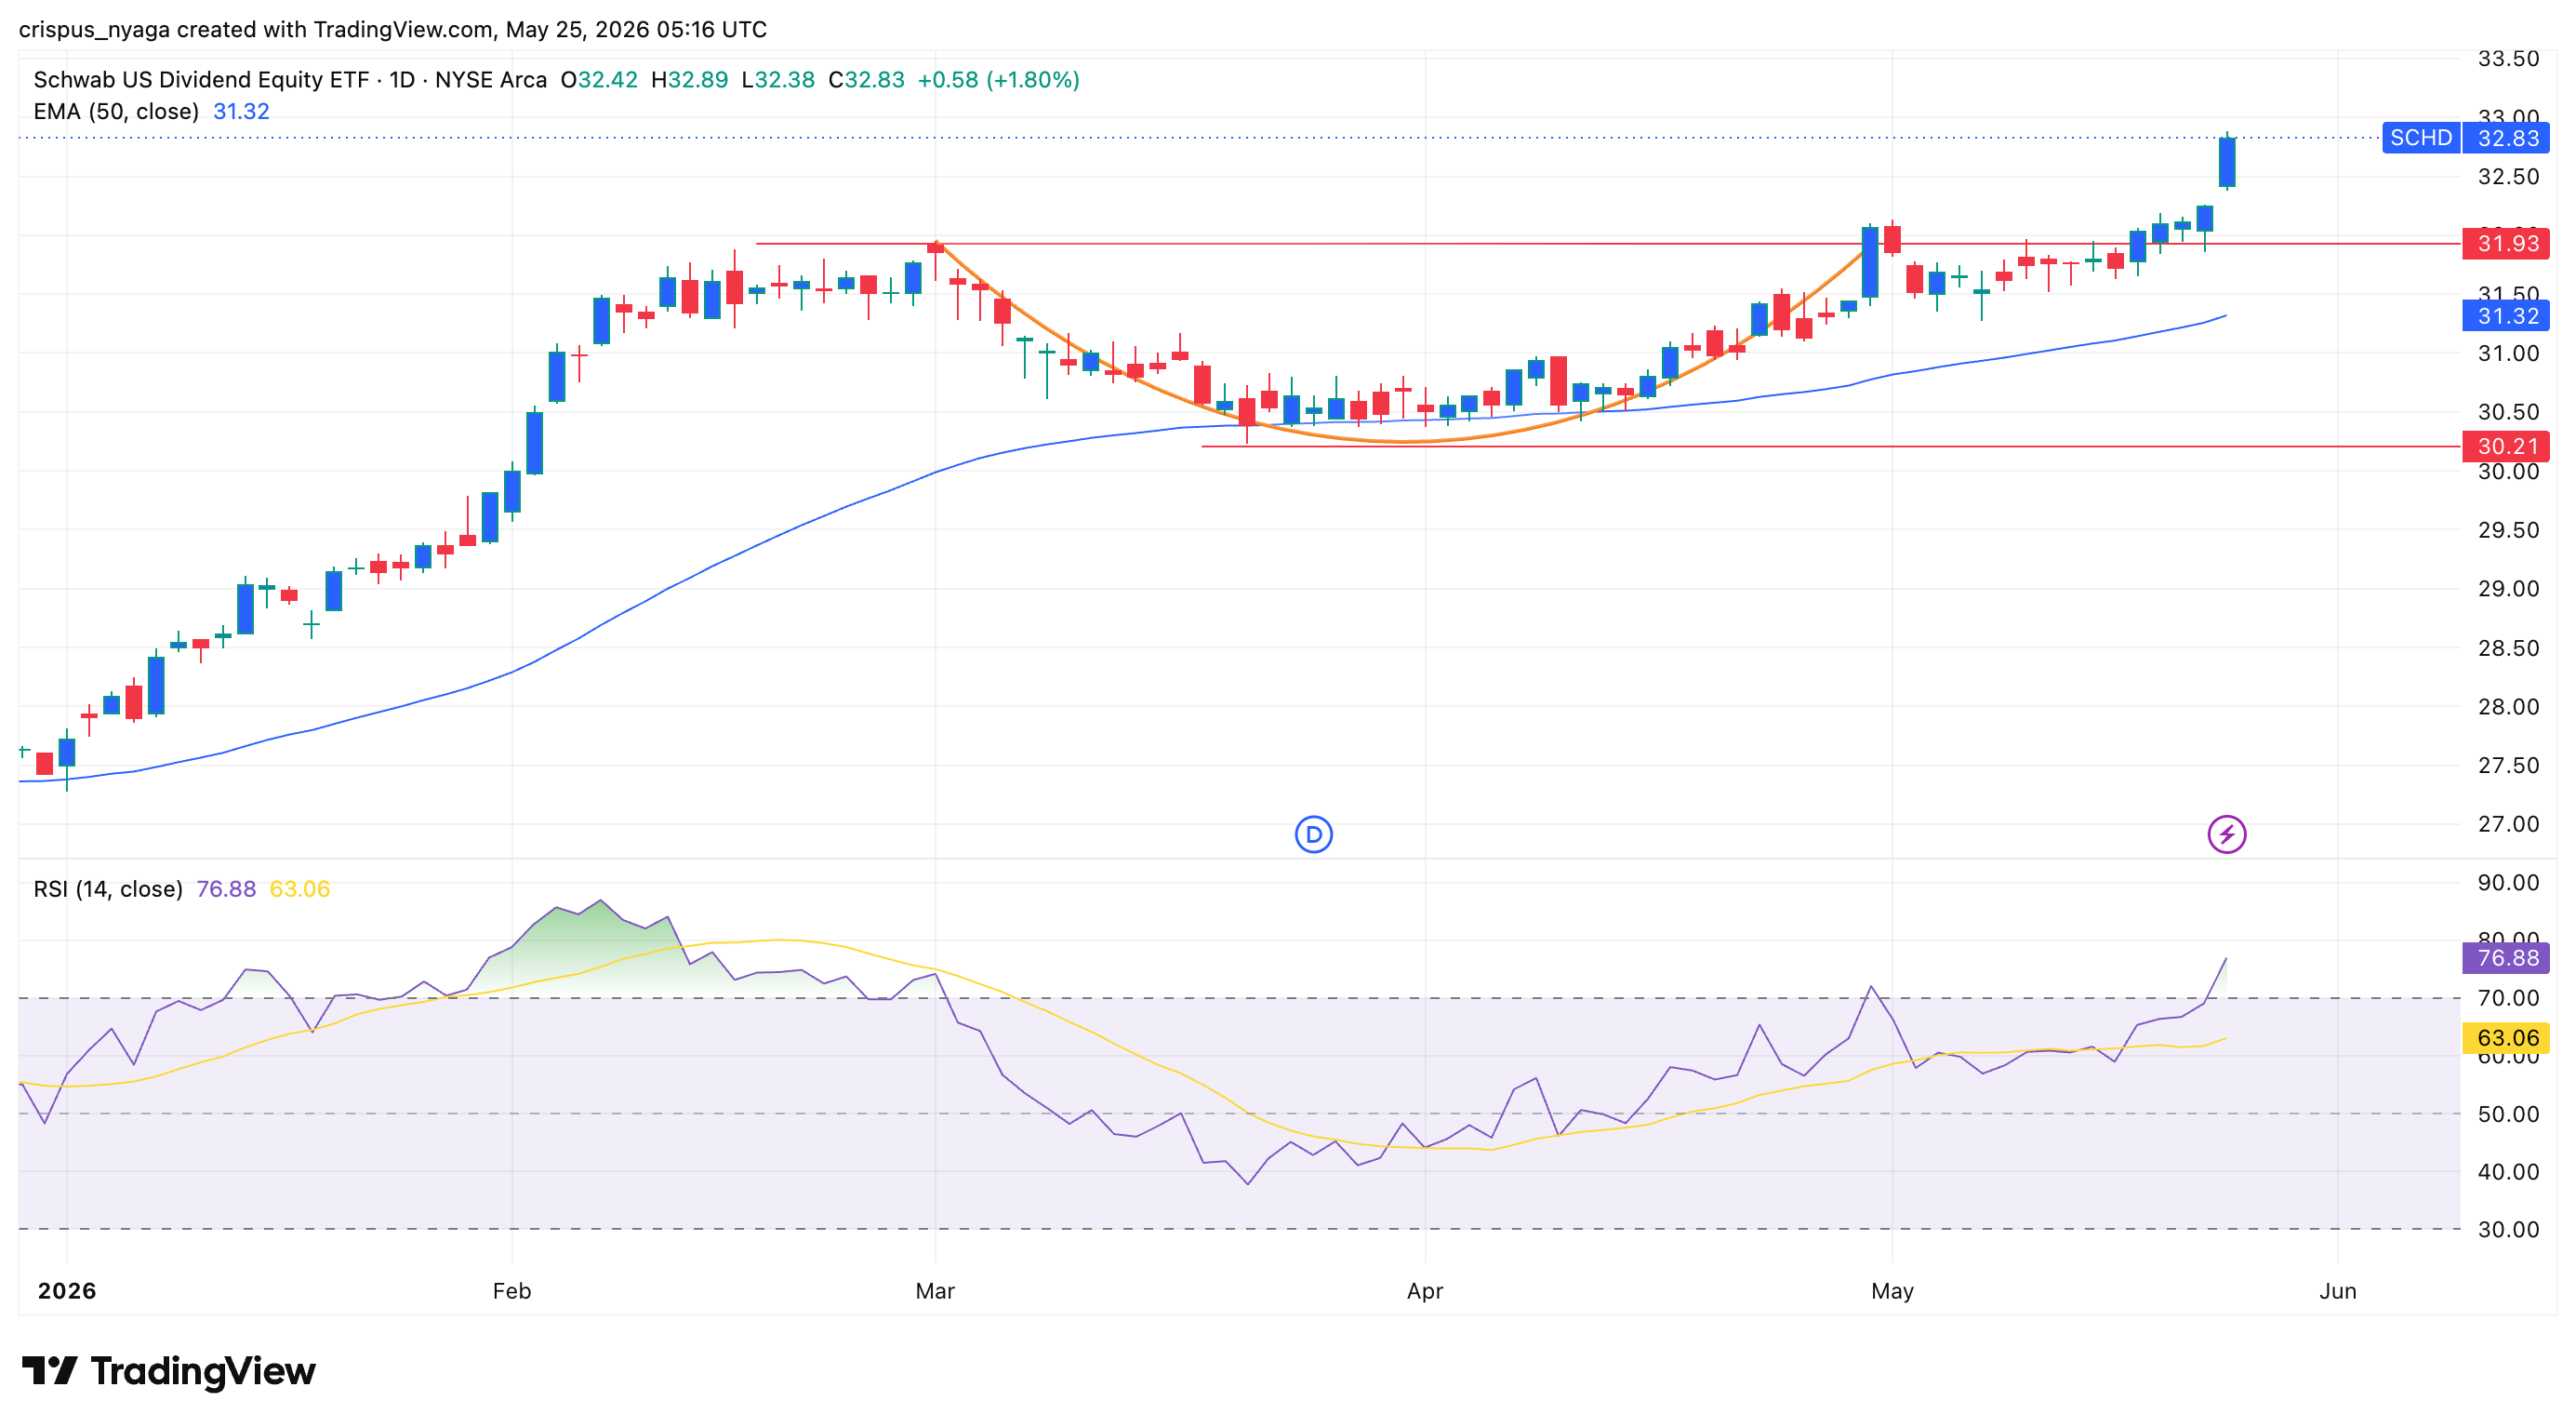
Task: Click the "40.00" RSI axis label
Action: pyautogui.click(x=2508, y=1172)
